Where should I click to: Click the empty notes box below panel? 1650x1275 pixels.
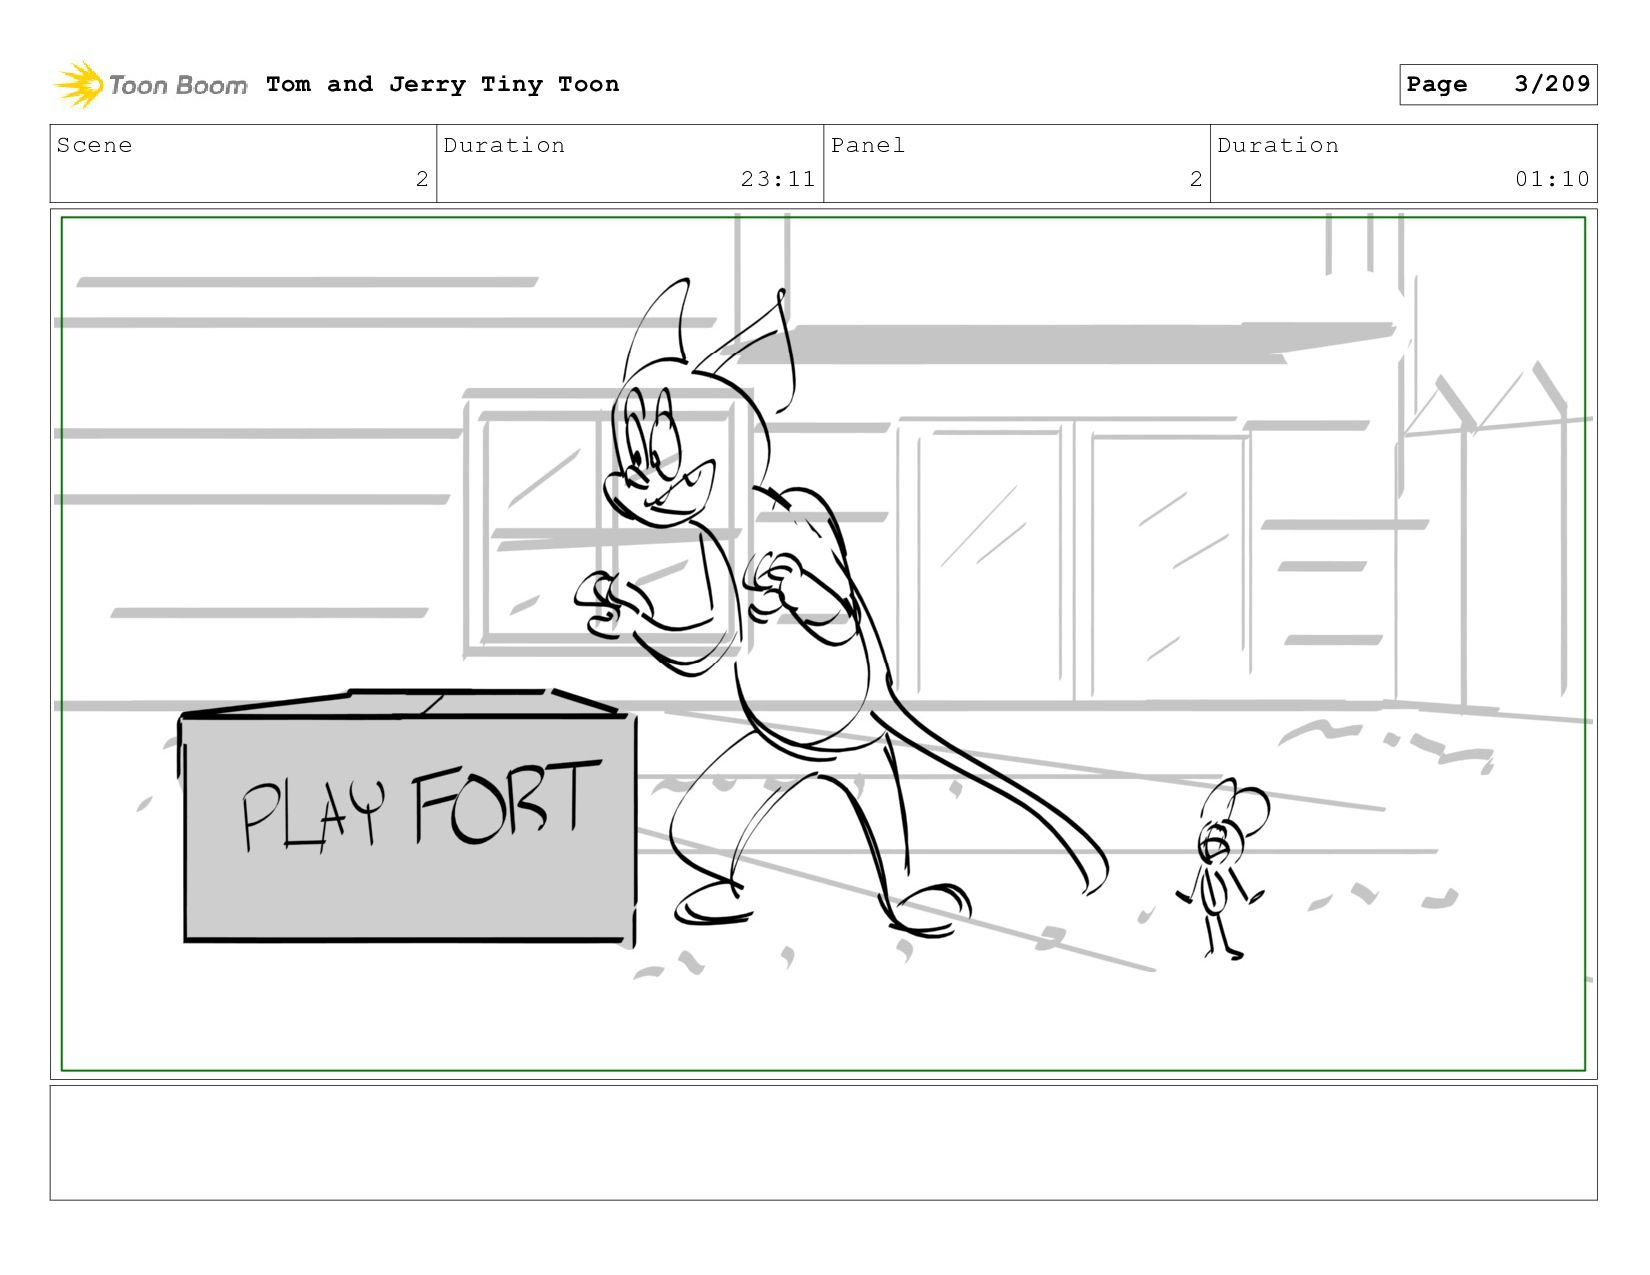click(x=823, y=1143)
